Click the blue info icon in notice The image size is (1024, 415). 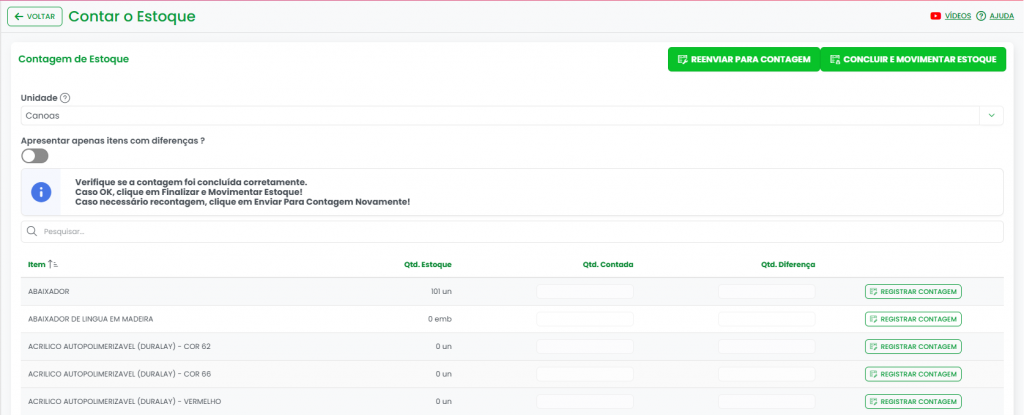tap(41, 191)
